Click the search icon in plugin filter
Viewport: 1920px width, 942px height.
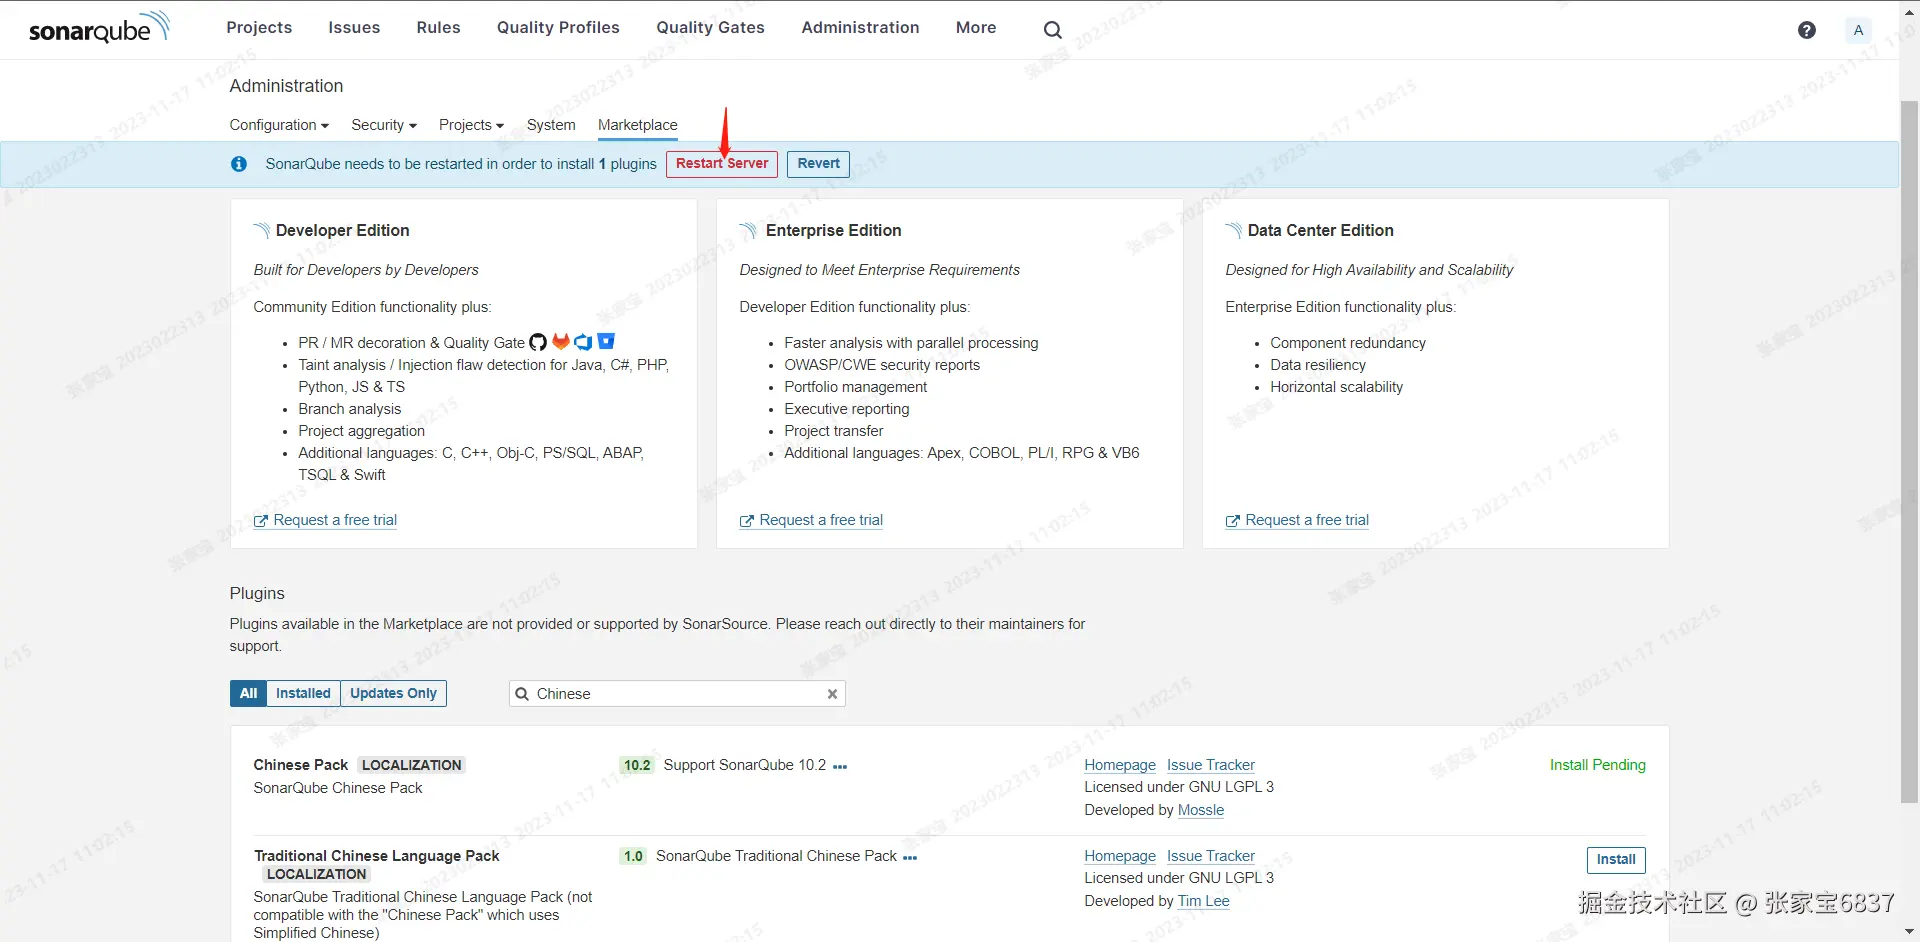(521, 694)
